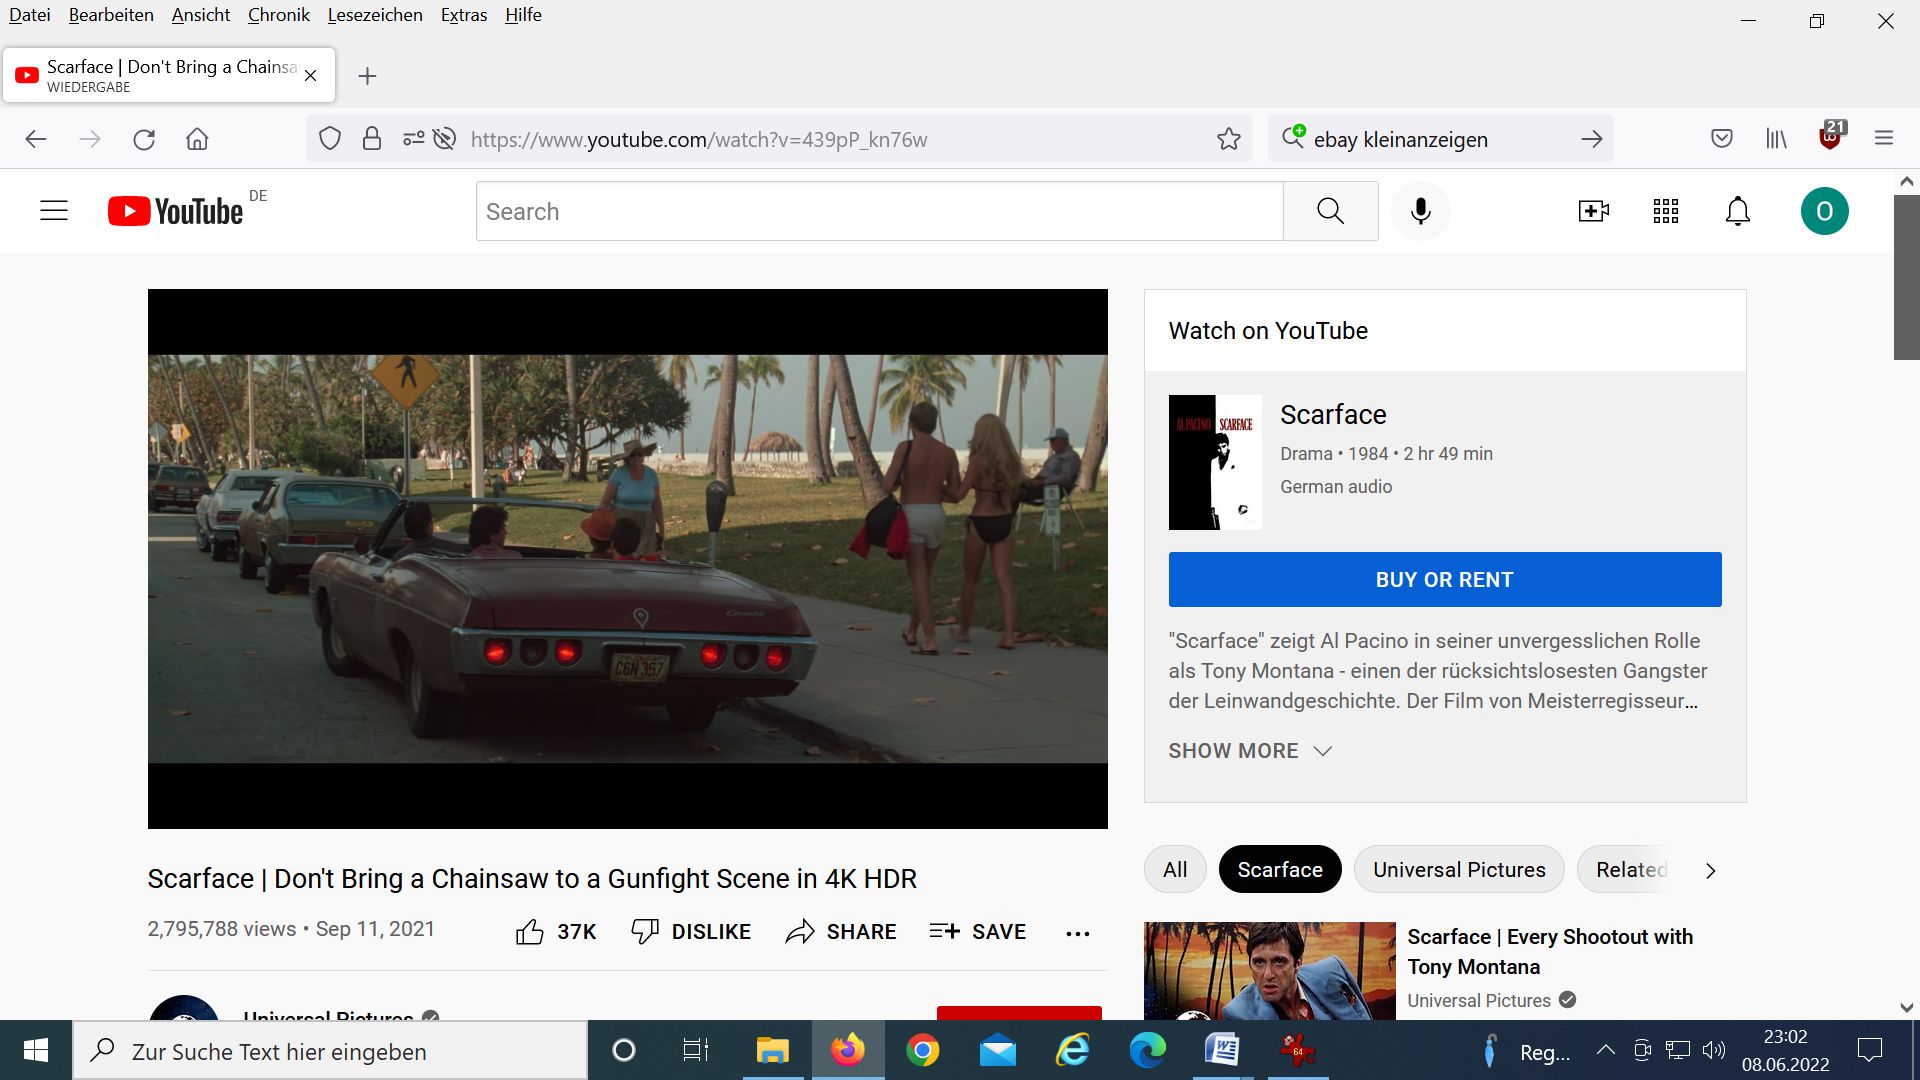Viewport: 1920px width, 1080px height.
Task: Click the browser address bar URL
Action: 699,140
